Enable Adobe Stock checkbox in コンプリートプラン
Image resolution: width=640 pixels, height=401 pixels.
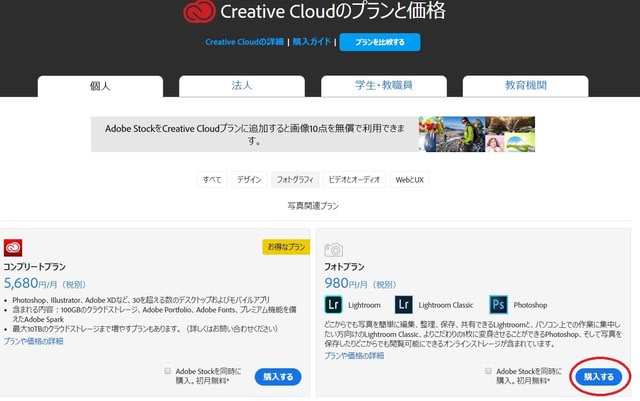coord(167,371)
